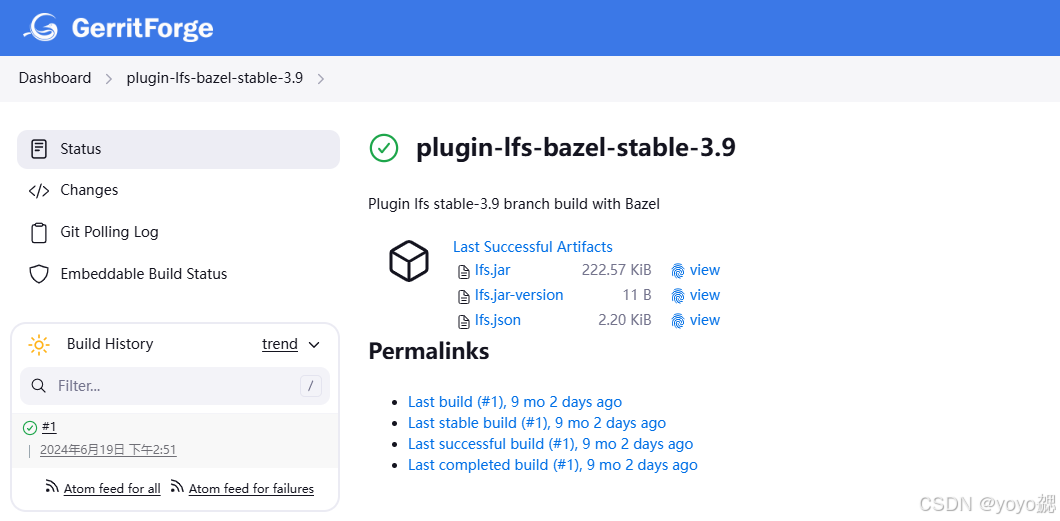Click the Permalinks heading
The height and width of the screenshot is (521, 1060).
point(429,351)
